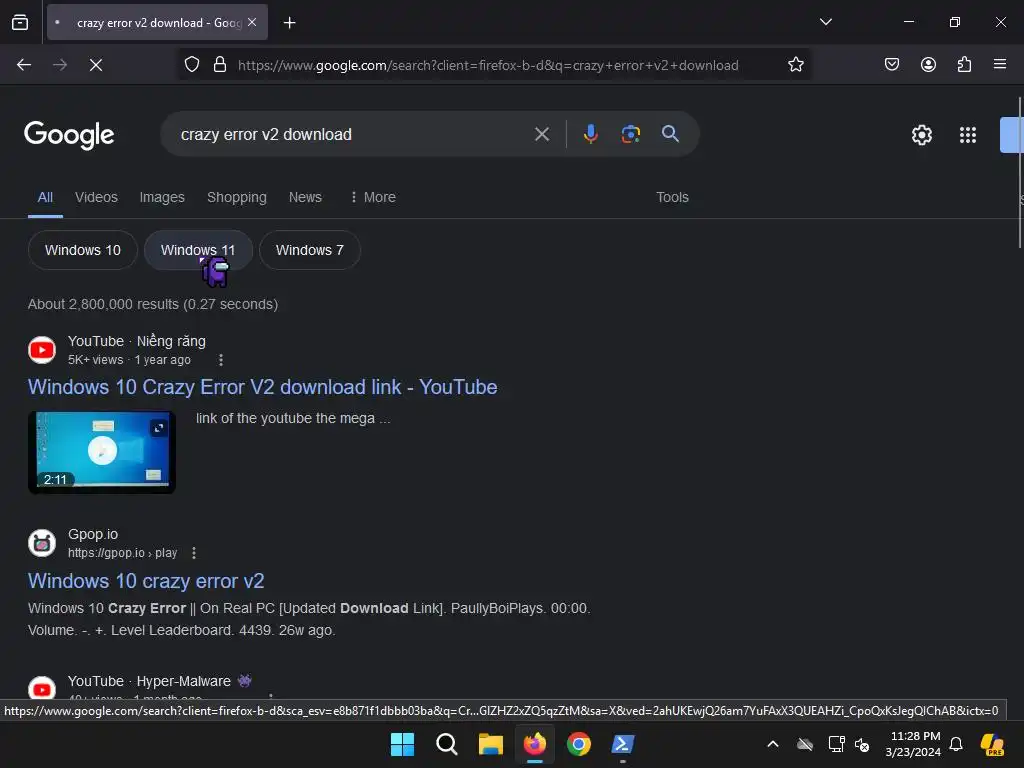Clear the Google search query
This screenshot has height=768, width=1024.
(541, 135)
